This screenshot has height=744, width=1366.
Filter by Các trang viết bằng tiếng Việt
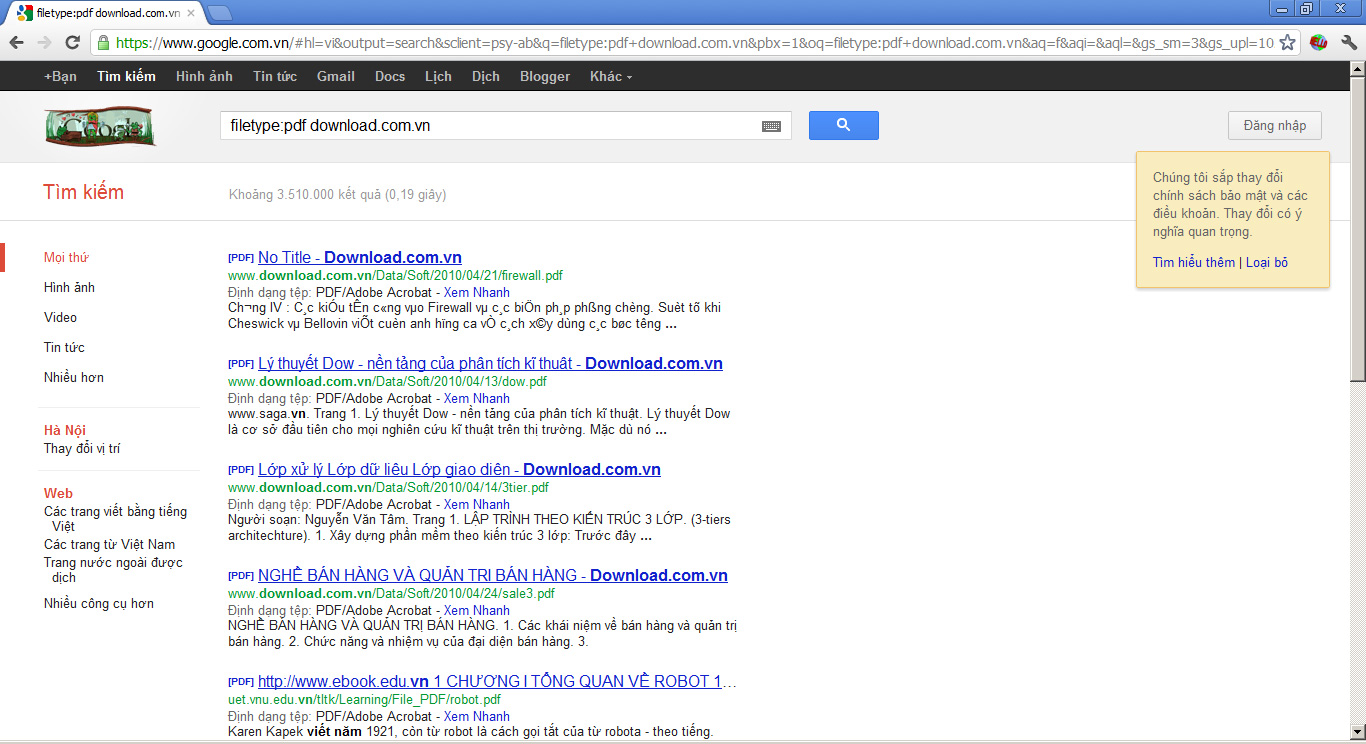(x=115, y=518)
